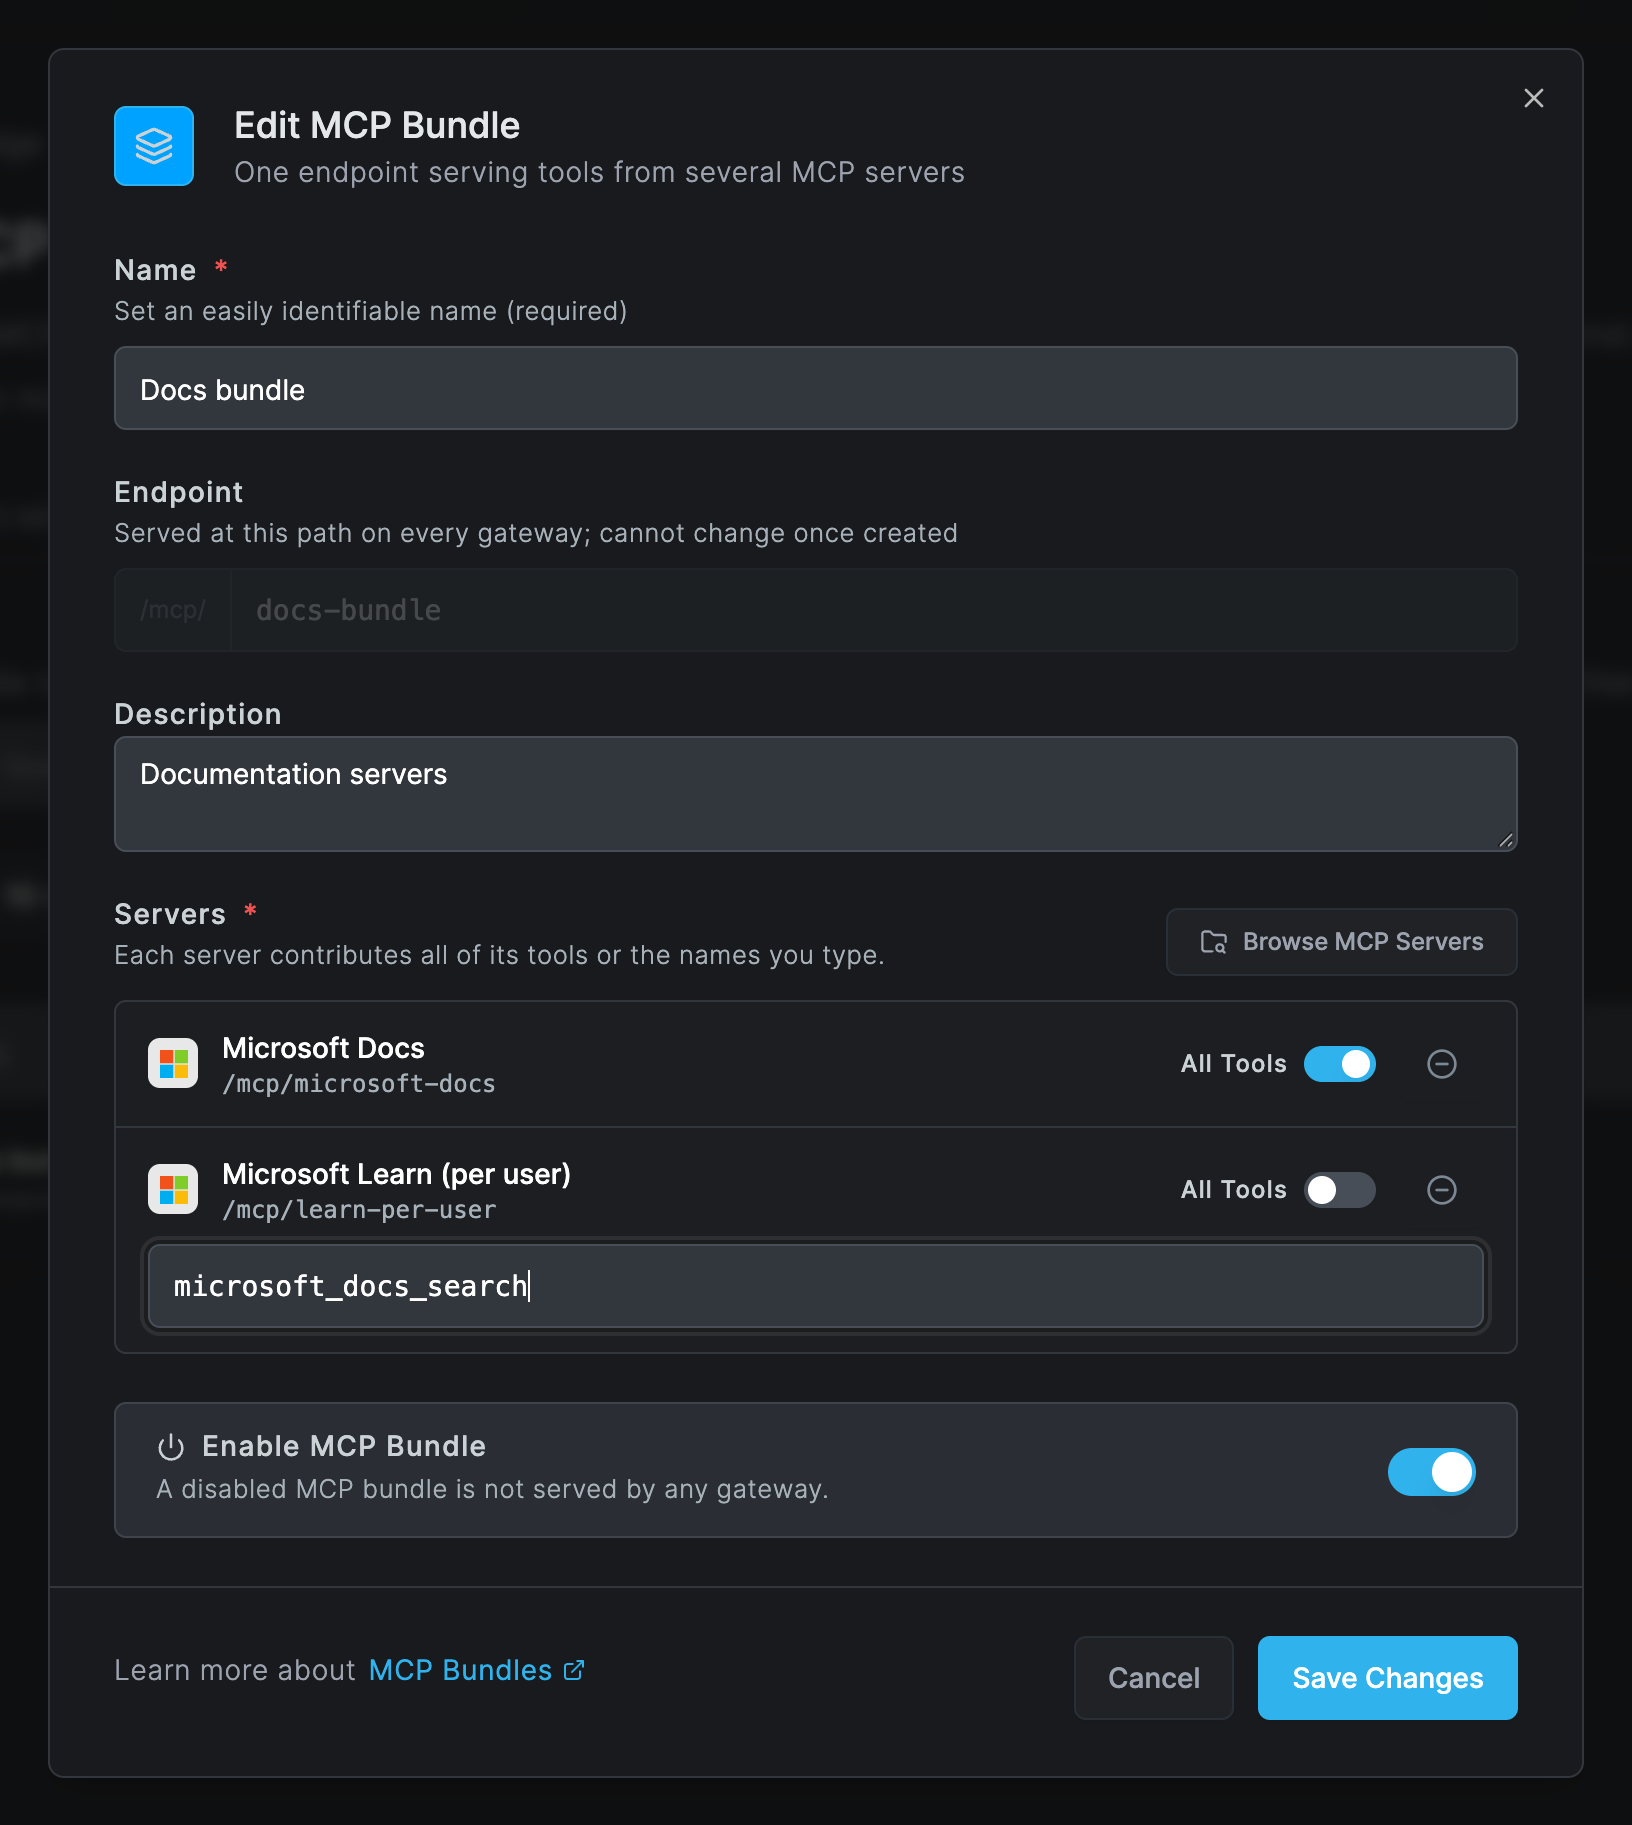Viewport: 1632px width, 1825px height.
Task: Click the external link icon after MCP Bundles
Action: pyautogui.click(x=574, y=1670)
